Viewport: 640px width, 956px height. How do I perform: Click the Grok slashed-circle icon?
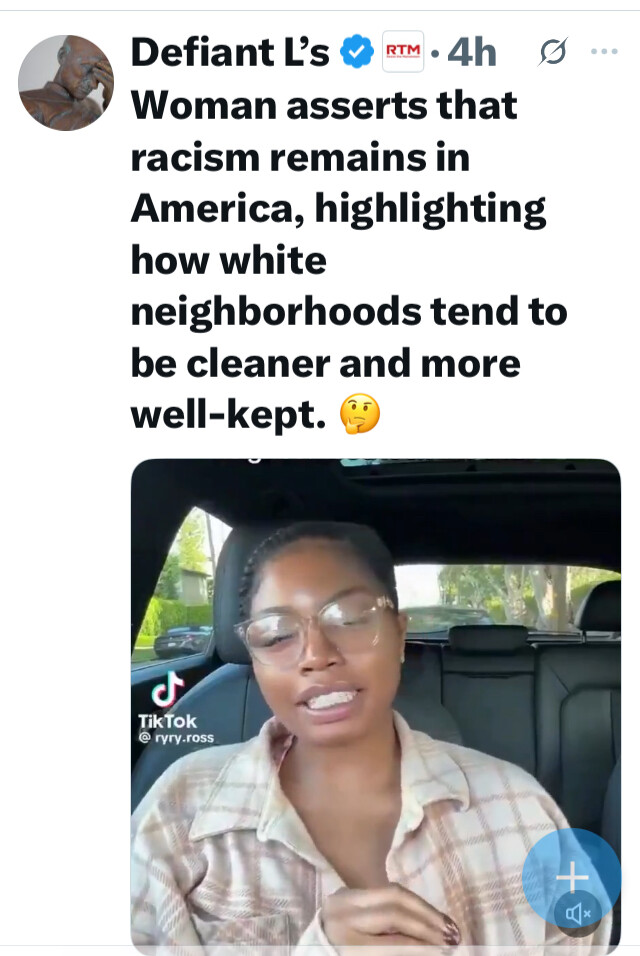(x=553, y=52)
